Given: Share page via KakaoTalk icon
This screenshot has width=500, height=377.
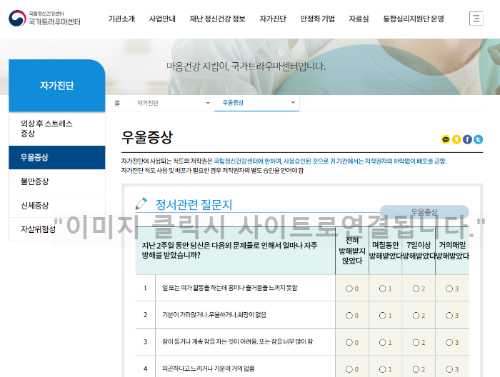Looking at the screenshot, I should [x=445, y=139].
